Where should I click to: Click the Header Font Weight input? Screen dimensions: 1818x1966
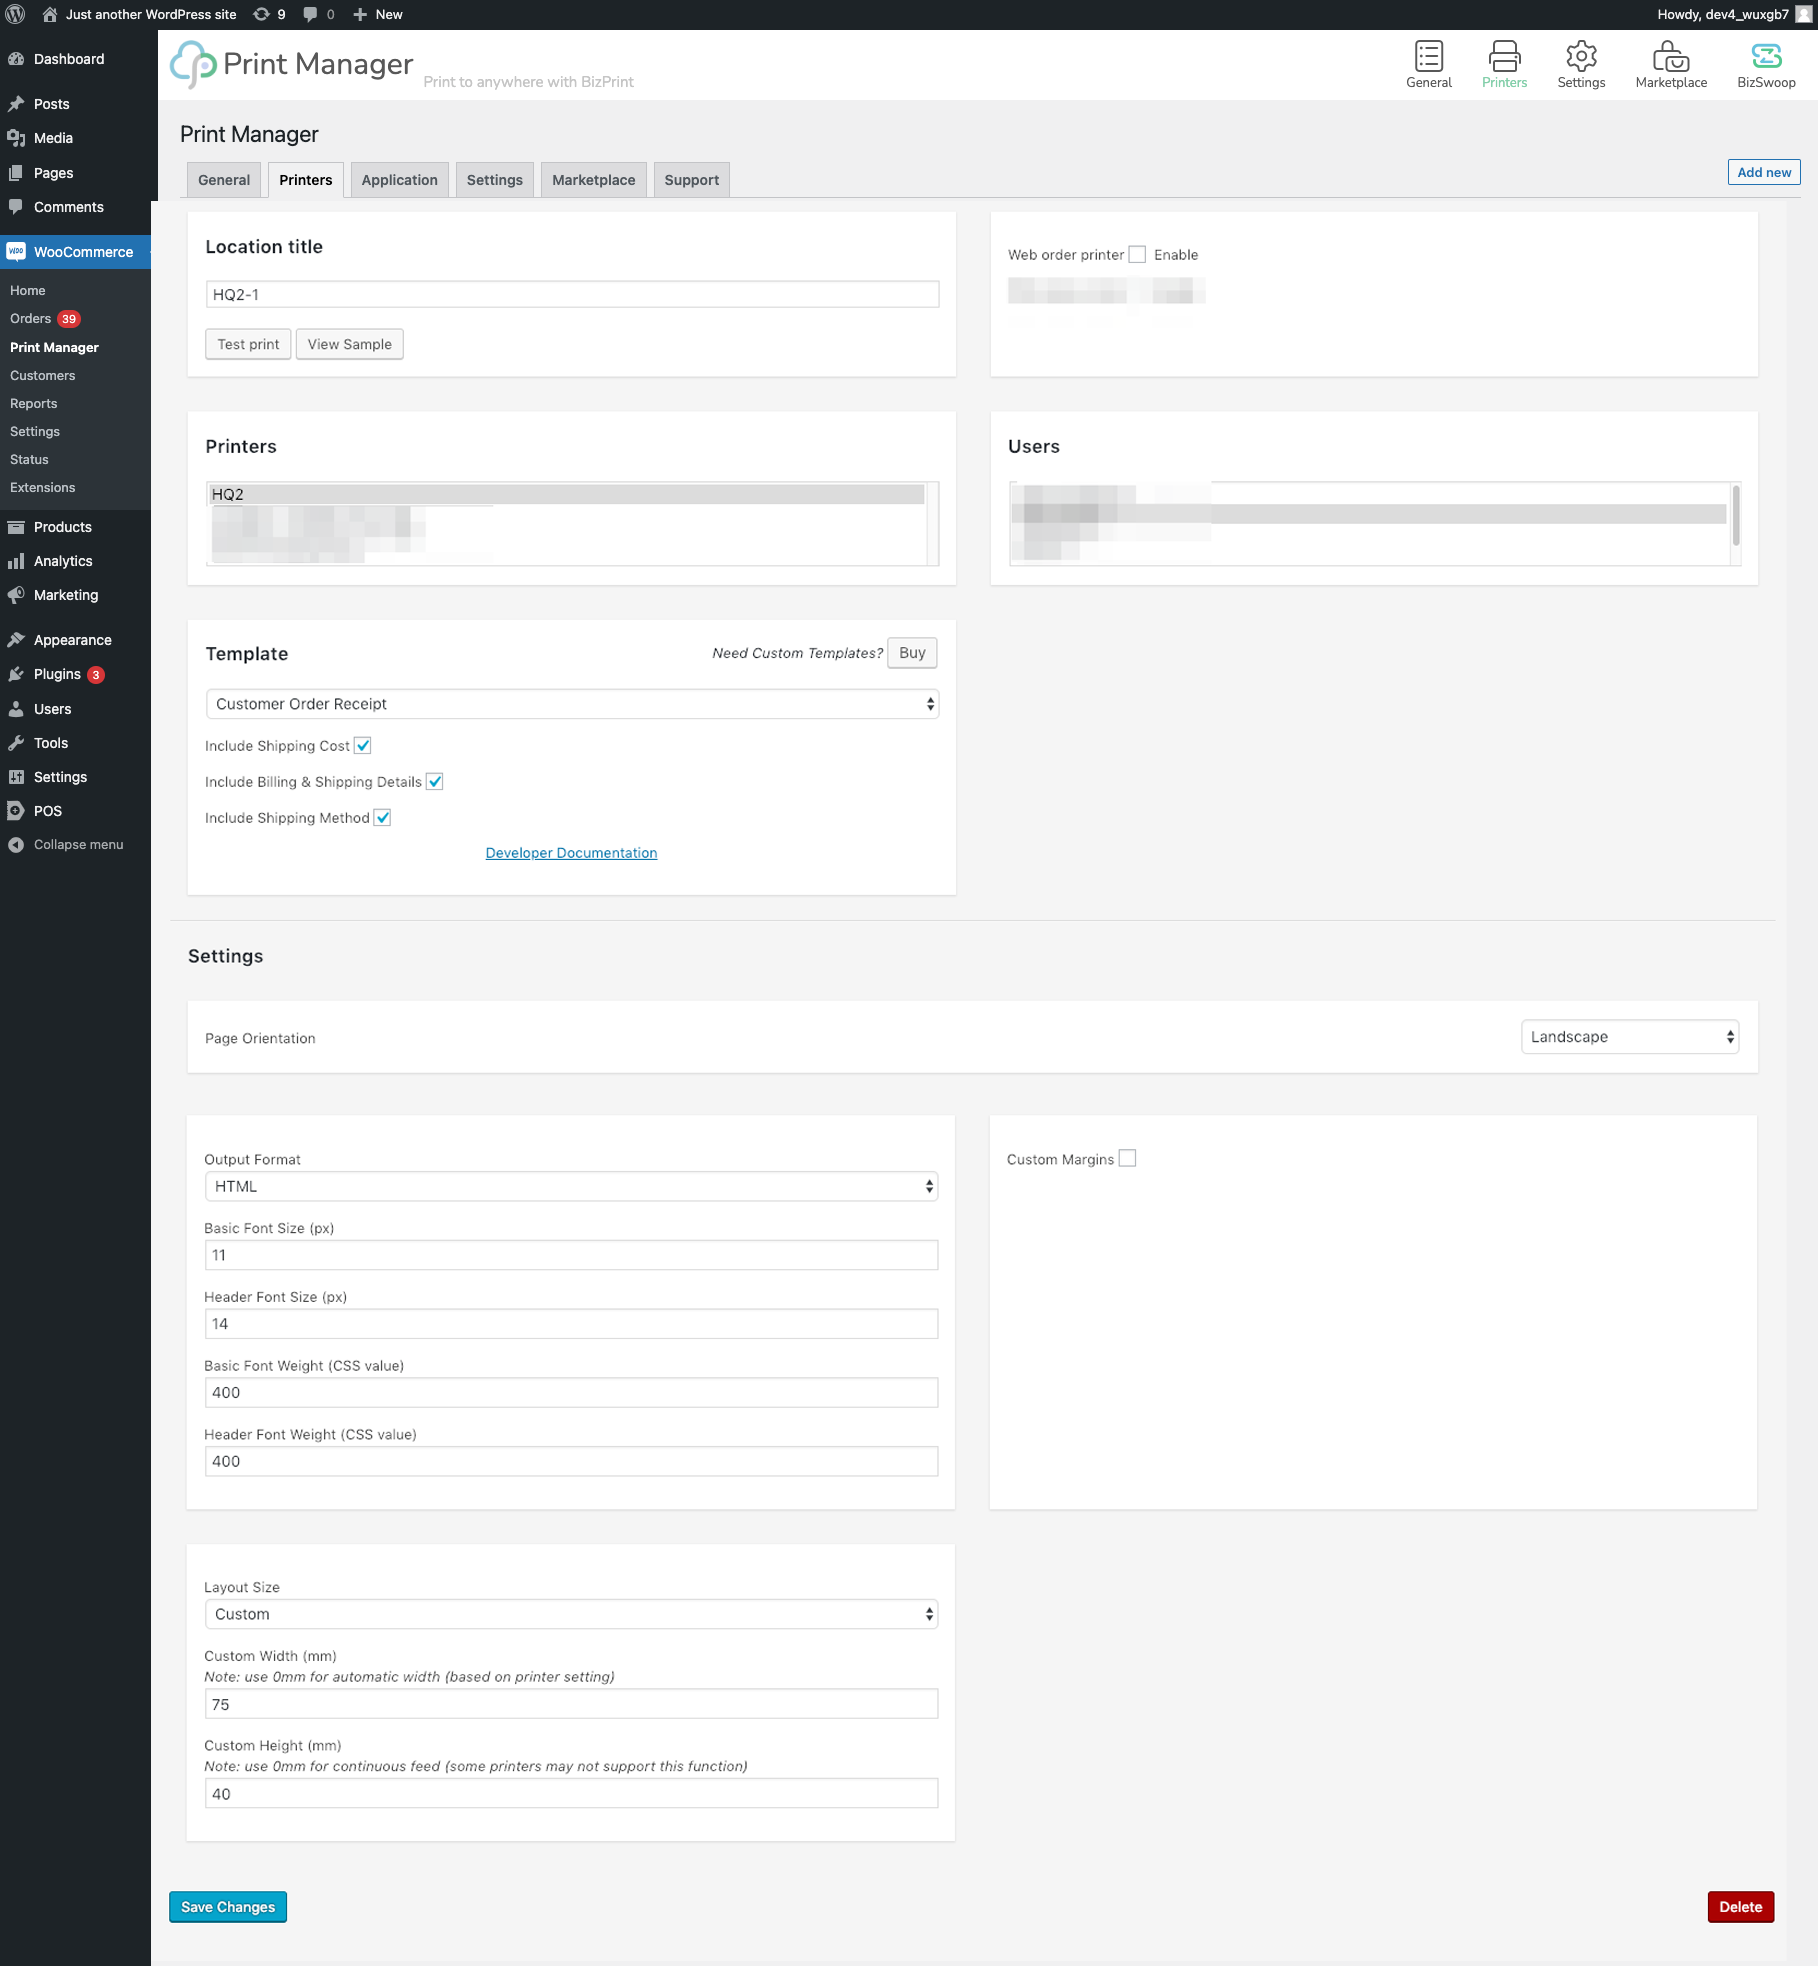click(x=571, y=1462)
